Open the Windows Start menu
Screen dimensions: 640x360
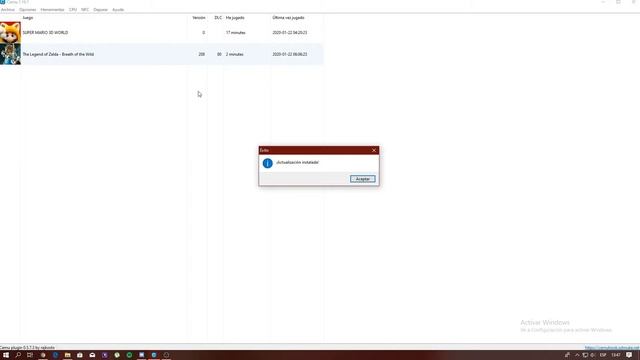click(6, 355)
